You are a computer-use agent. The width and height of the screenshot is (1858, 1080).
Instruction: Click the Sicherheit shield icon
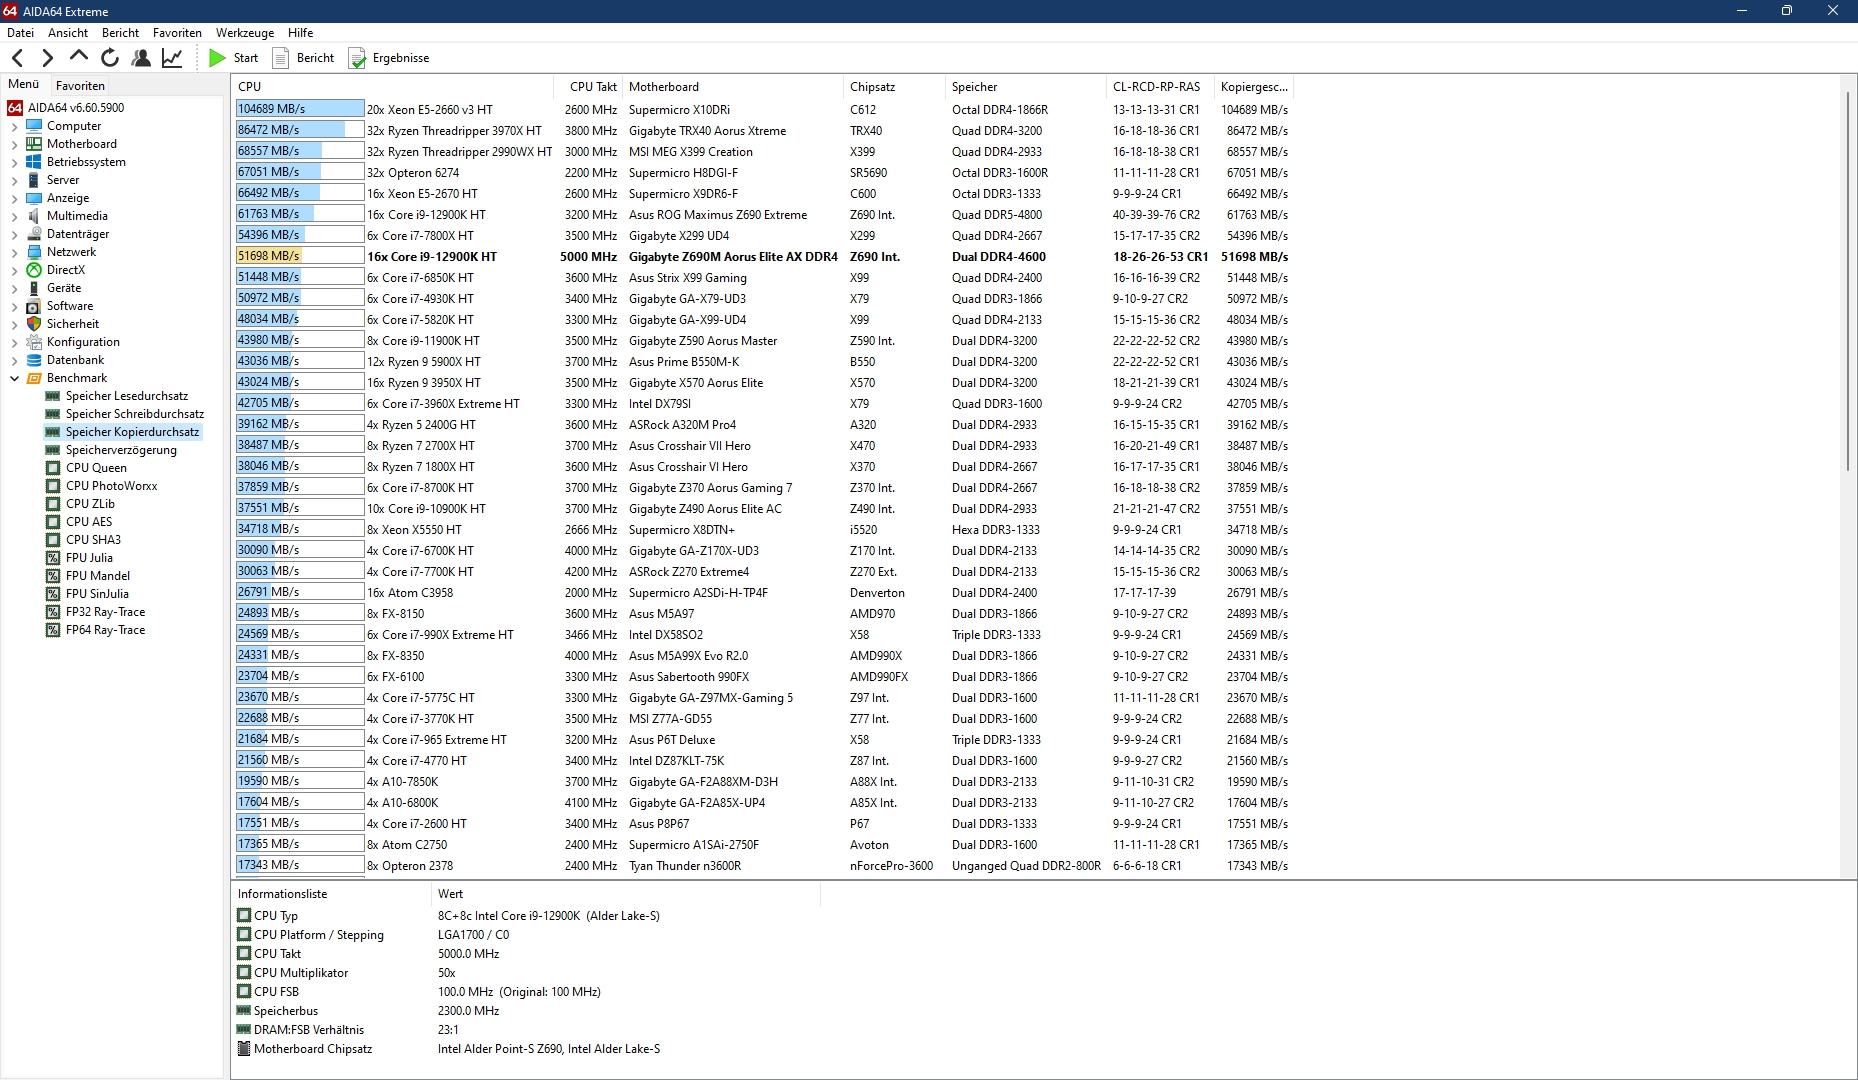34,324
